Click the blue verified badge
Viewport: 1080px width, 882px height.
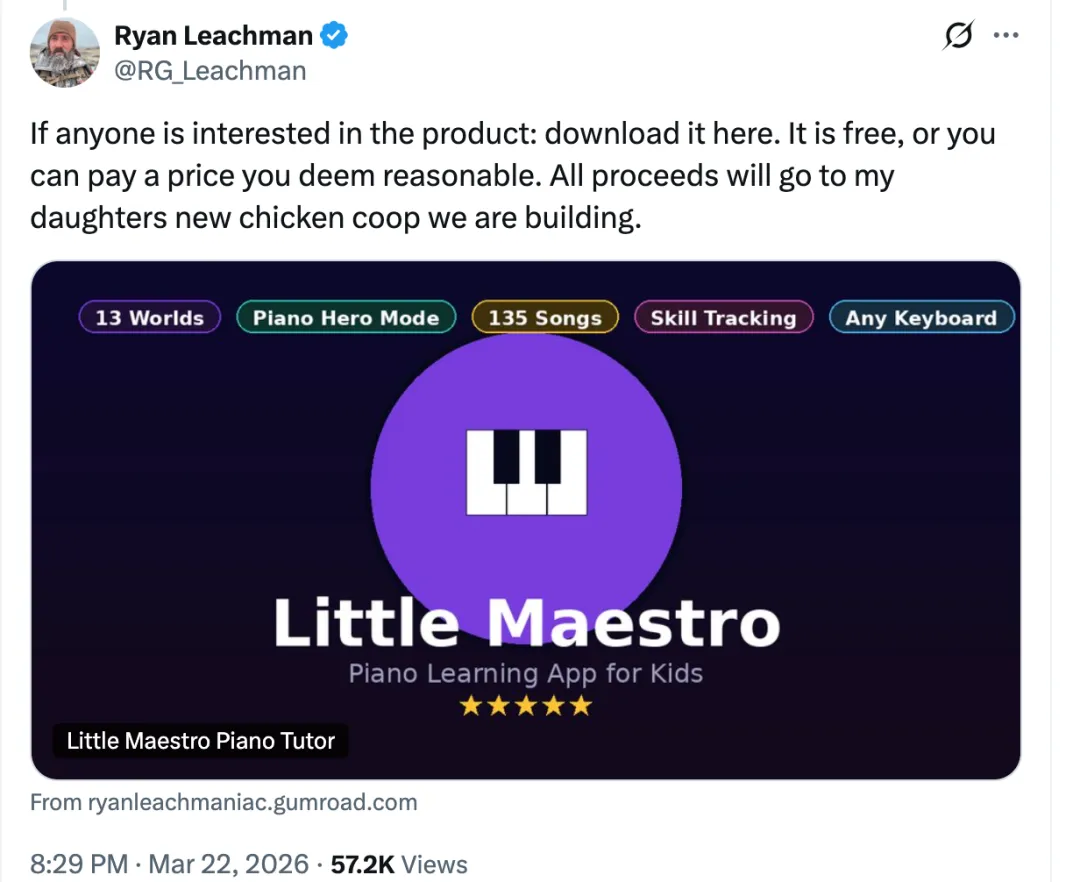point(334,37)
